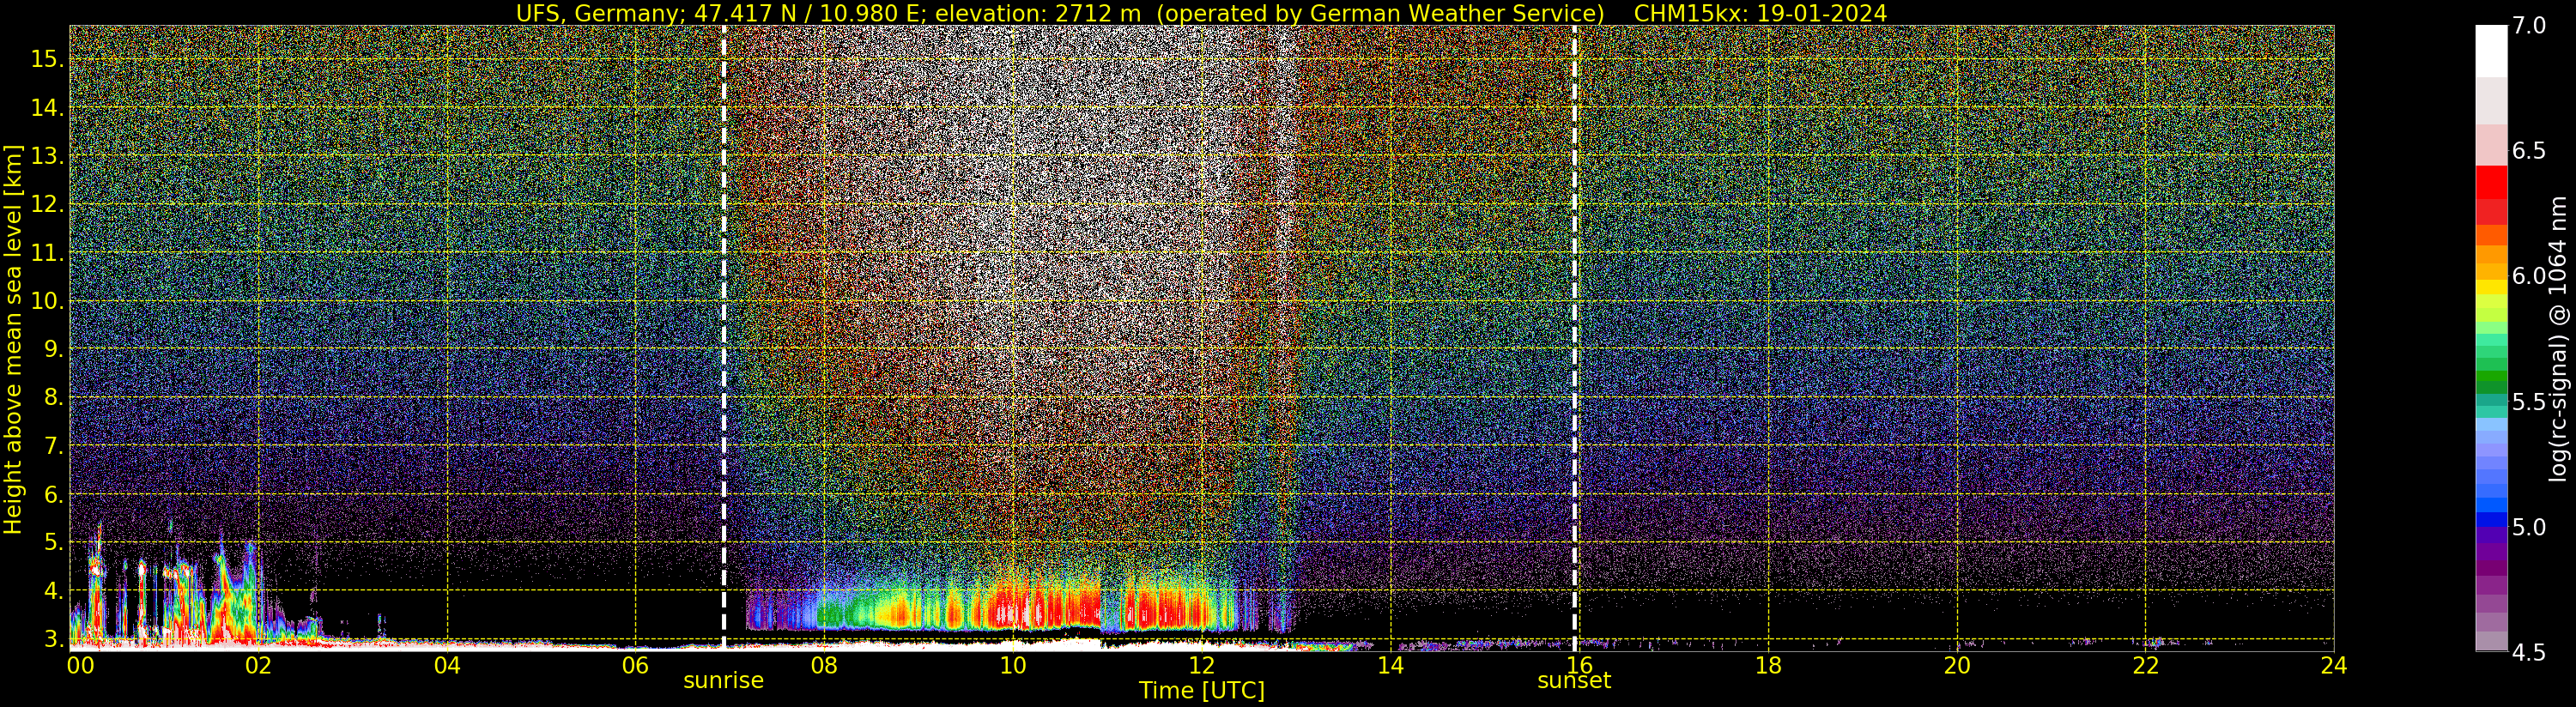Click the colorbar value label "5.0"

(2529, 527)
